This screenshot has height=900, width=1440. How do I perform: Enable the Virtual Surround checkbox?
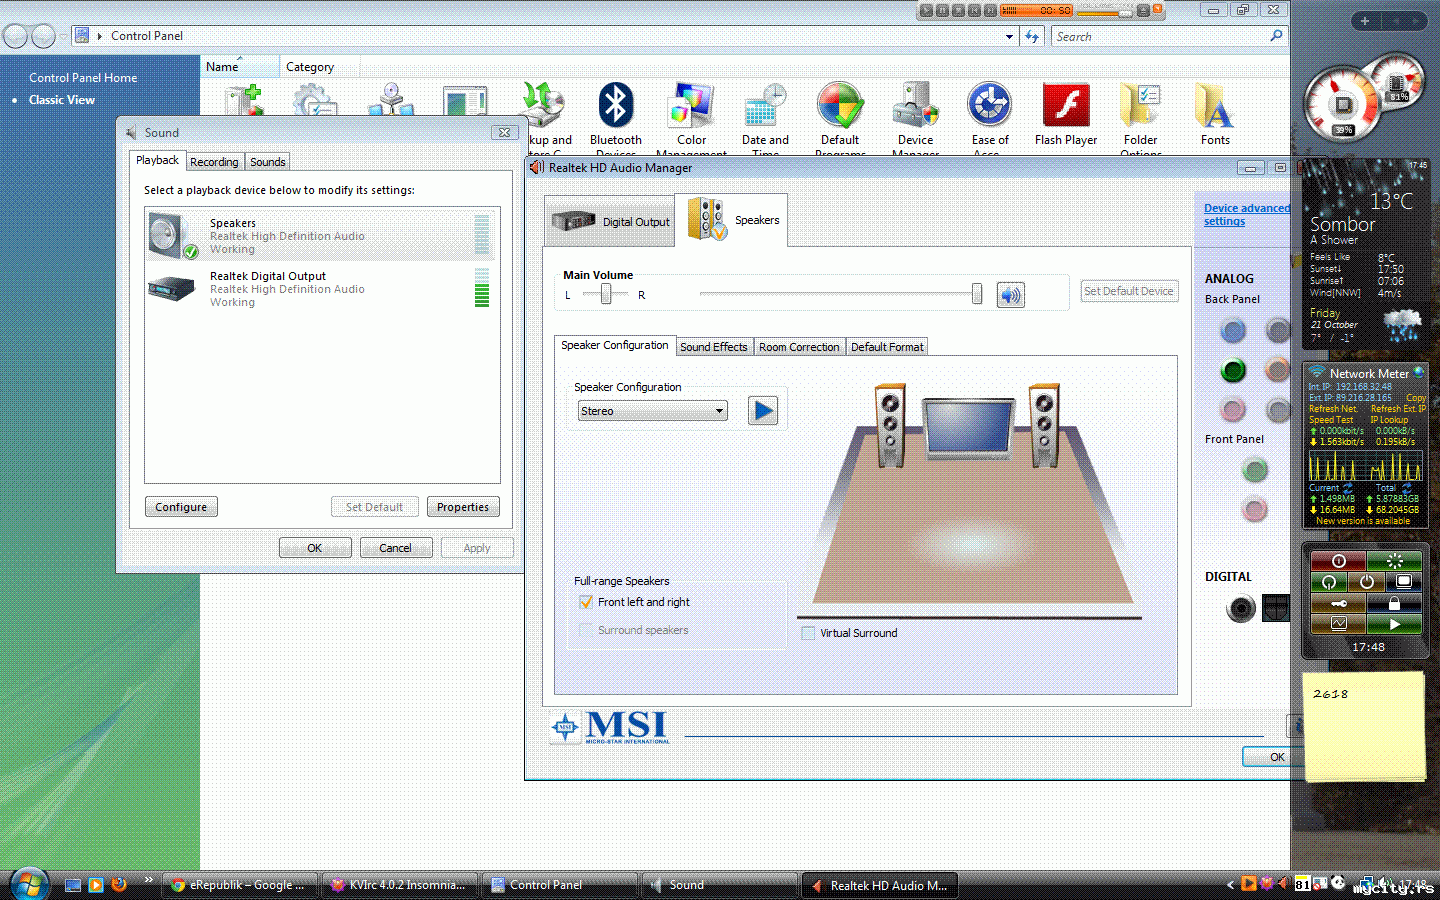[x=808, y=633]
